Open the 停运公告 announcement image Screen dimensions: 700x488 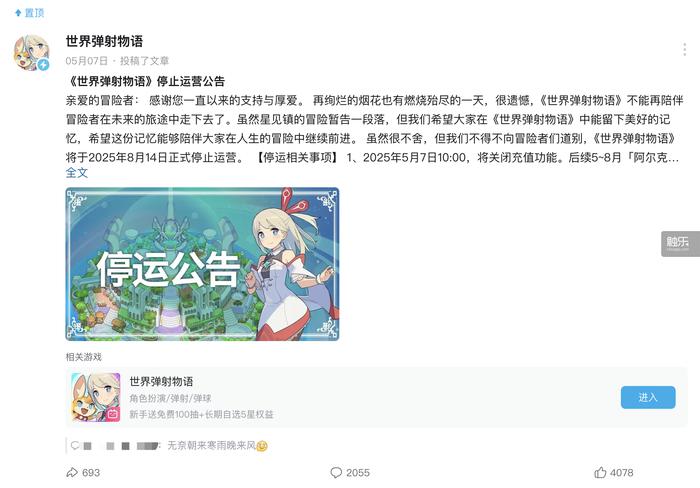[202, 264]
